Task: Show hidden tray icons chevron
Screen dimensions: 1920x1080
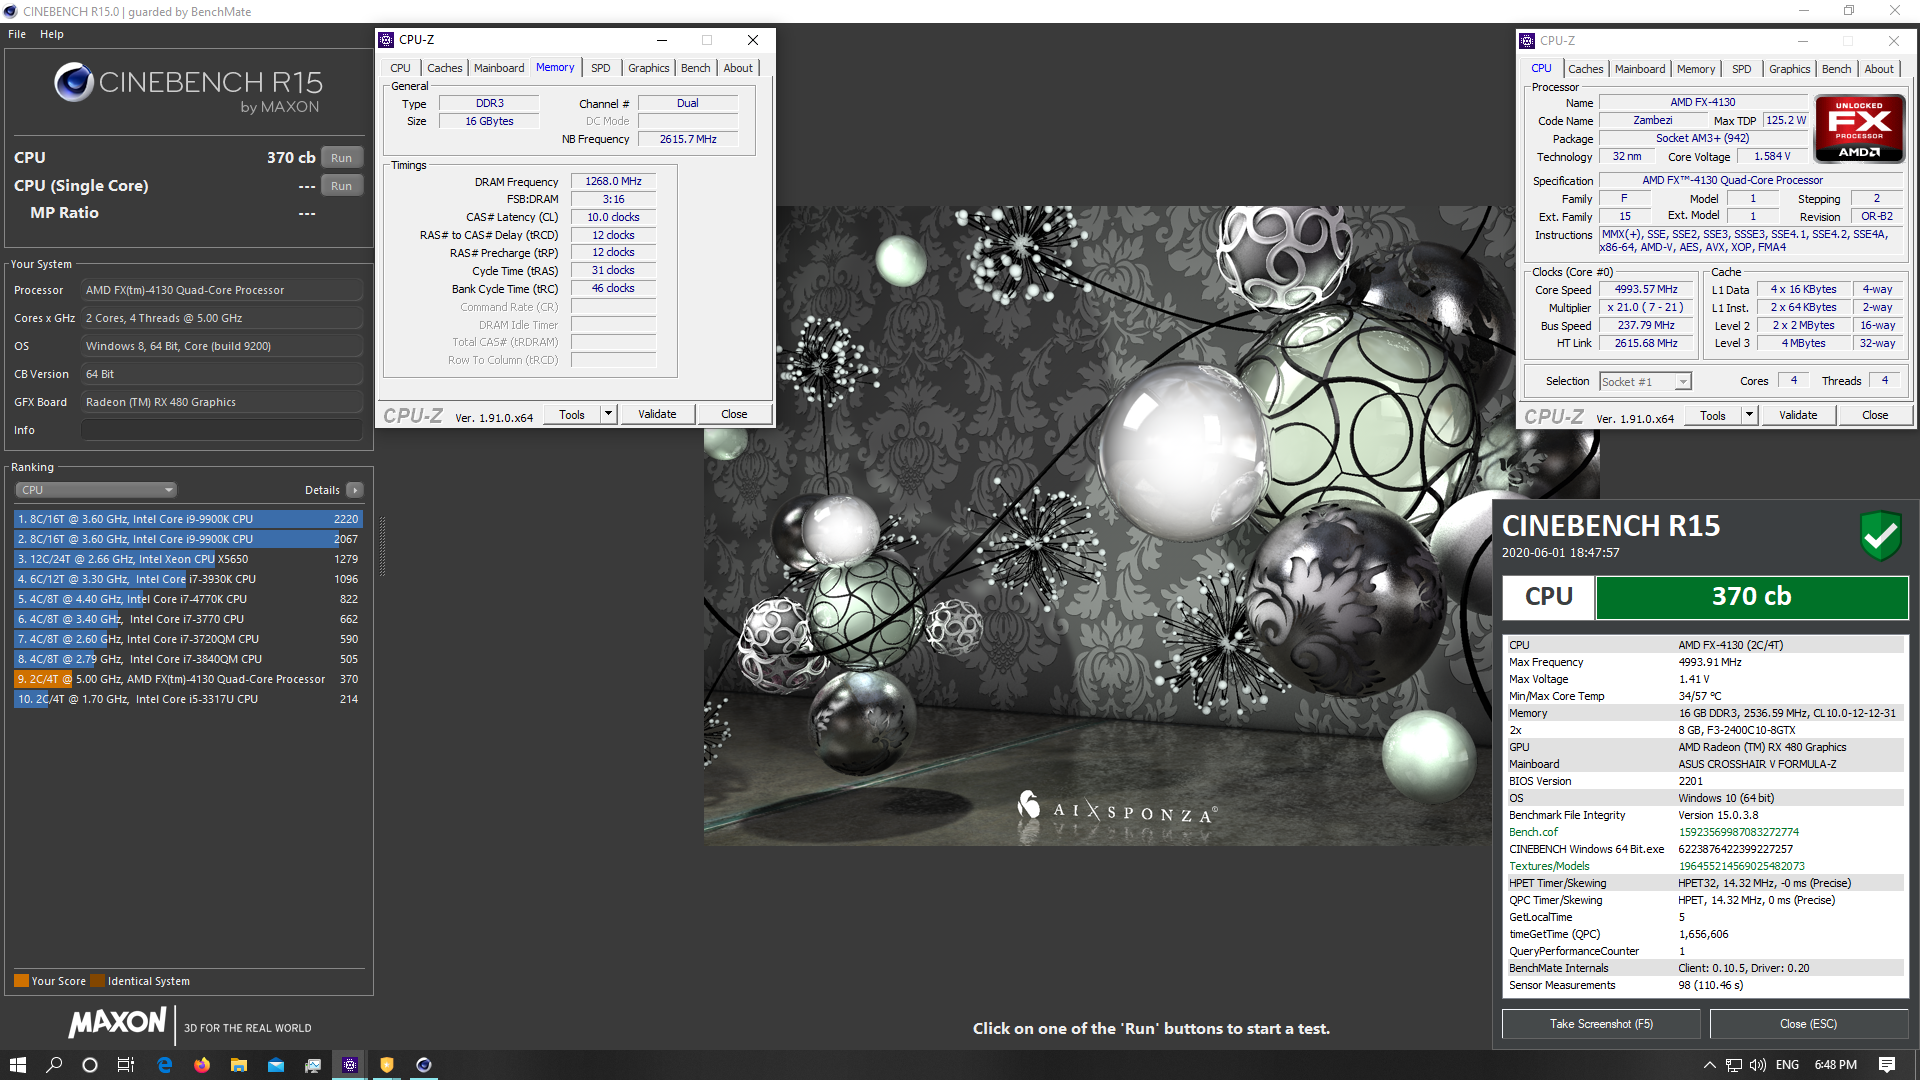Action: click(x=1709, y=1065)
